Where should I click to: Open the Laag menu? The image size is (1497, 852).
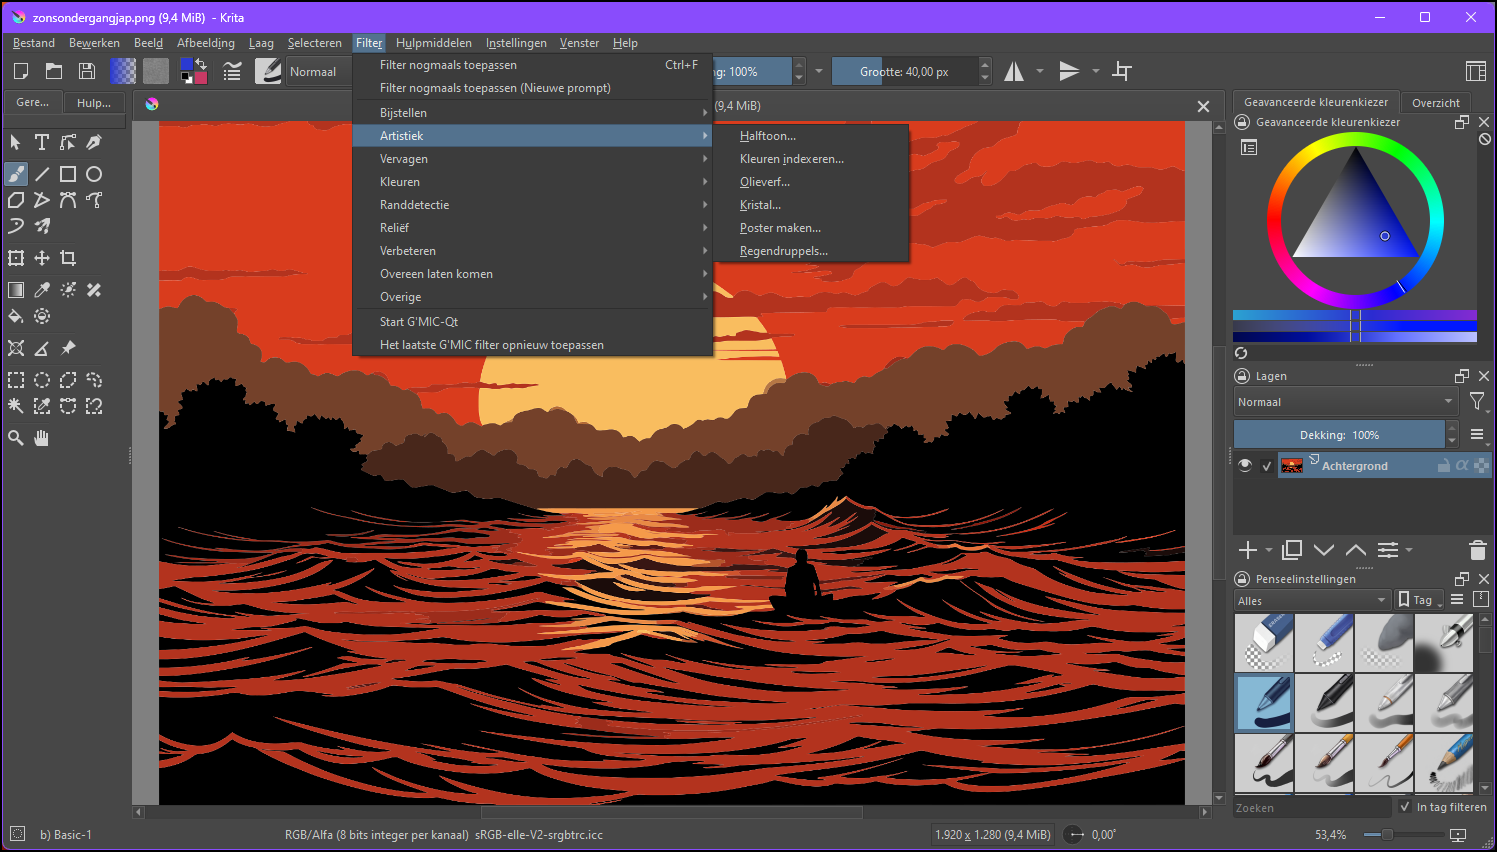tap(261, 42)
